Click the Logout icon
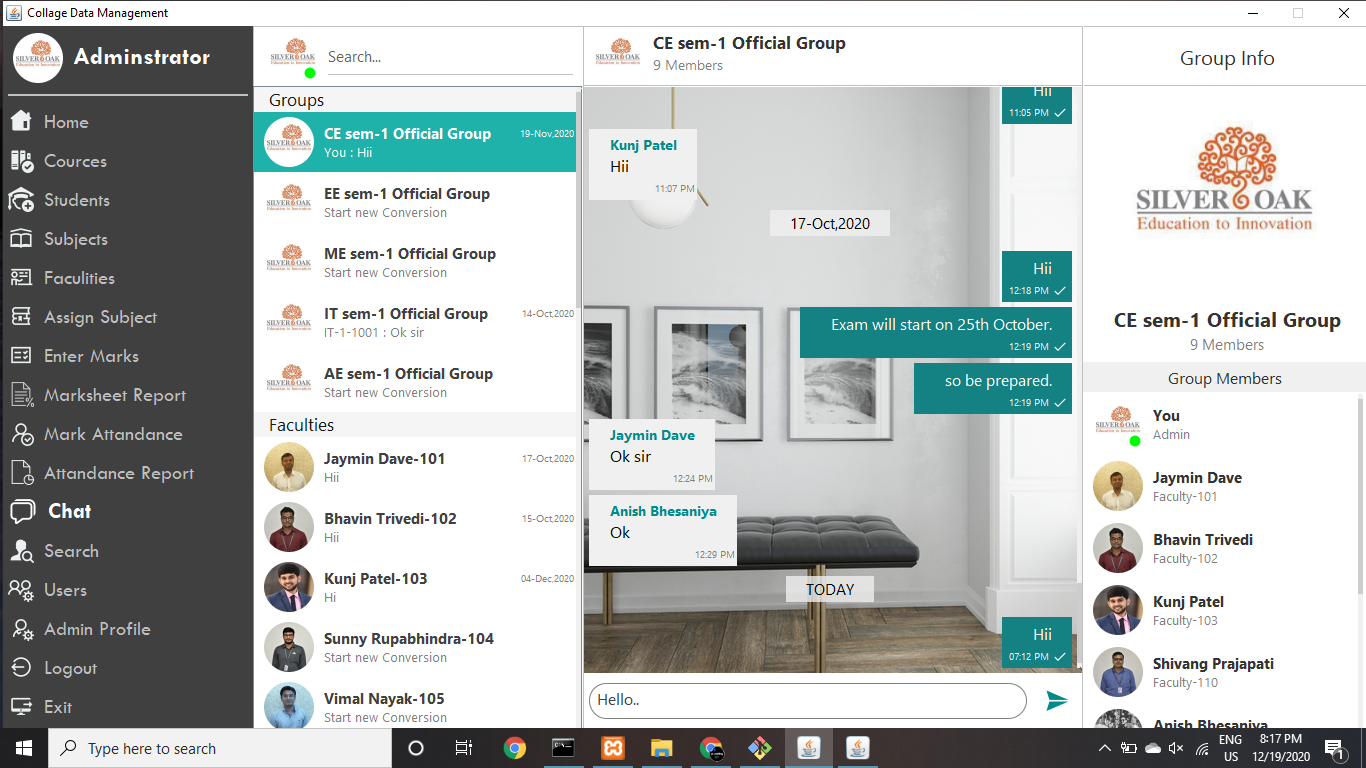Viewport: 1366px width, 768px height. 22,668
